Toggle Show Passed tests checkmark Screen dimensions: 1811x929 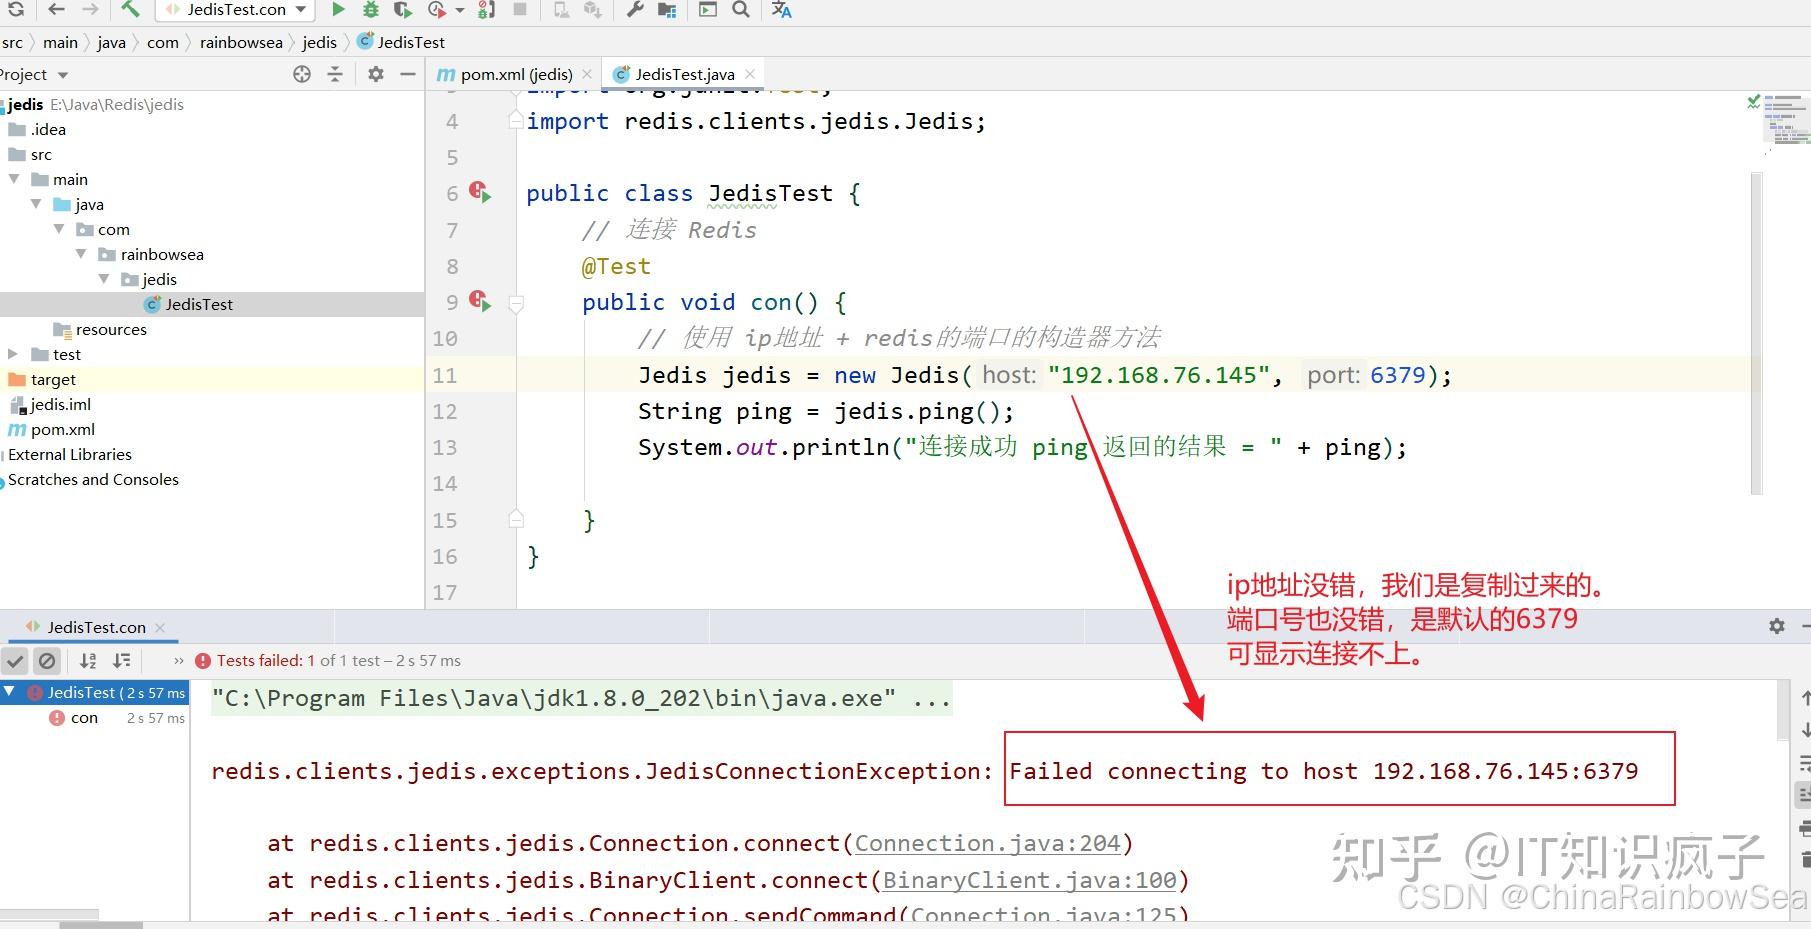14,660
